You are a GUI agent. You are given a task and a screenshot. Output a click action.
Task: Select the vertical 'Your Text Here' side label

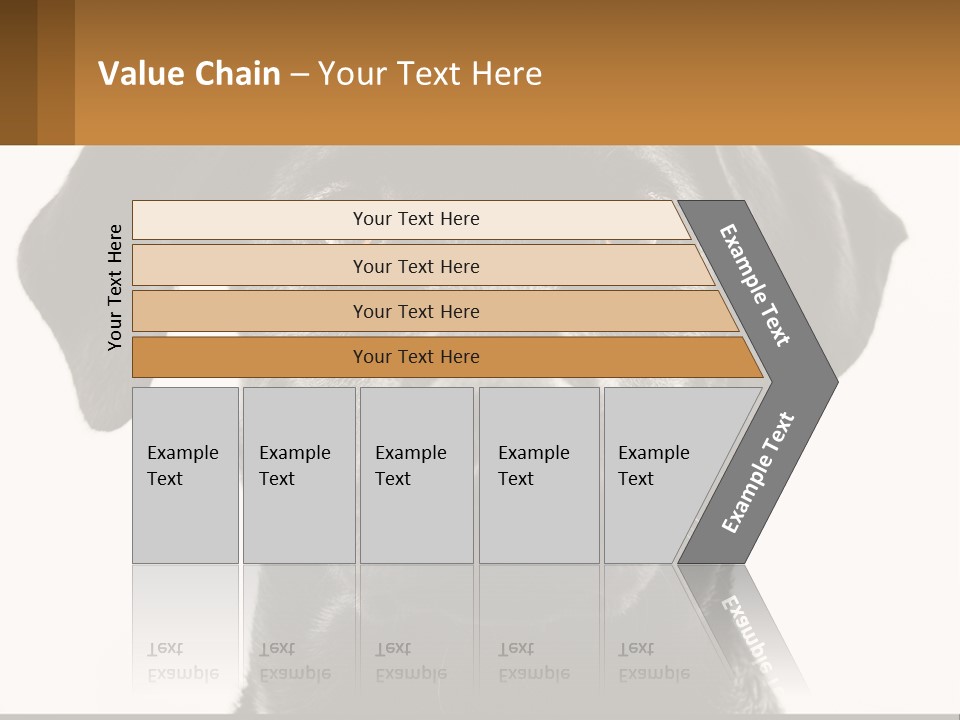(x=115, y=287)
